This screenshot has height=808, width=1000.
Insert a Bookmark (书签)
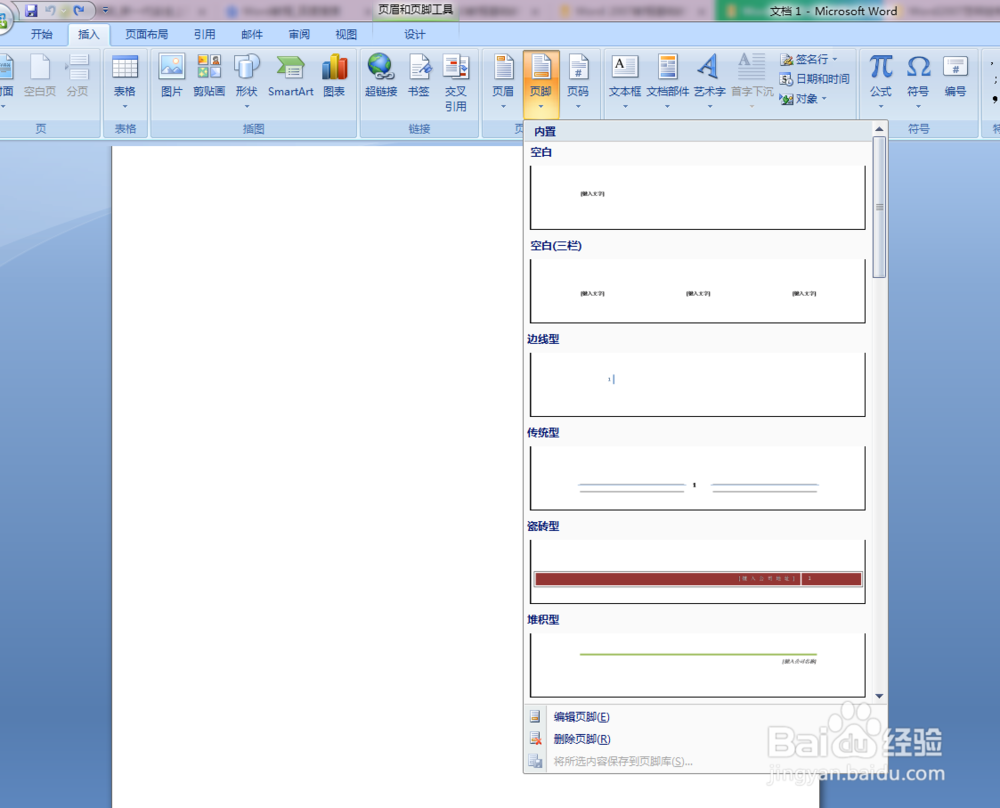[x=419, y=77]
